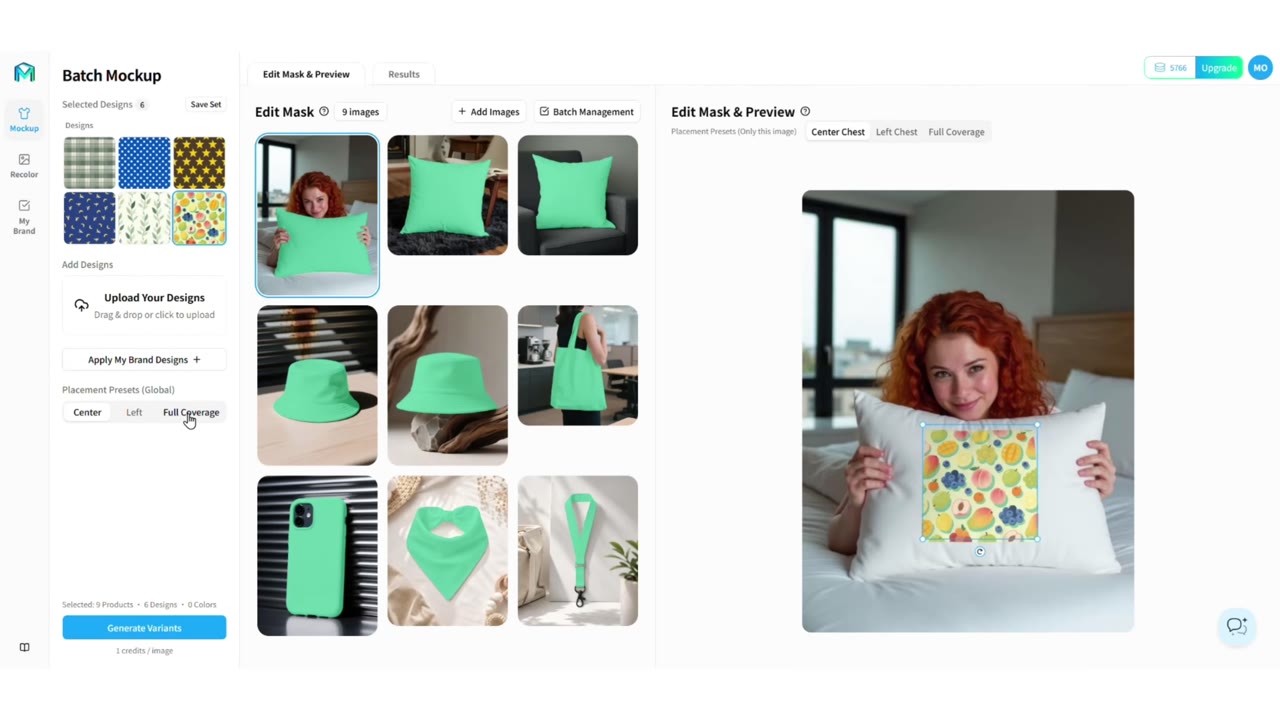Select the global Full Coverage preset
1280x720 pixels.
[x=191, y=412]
